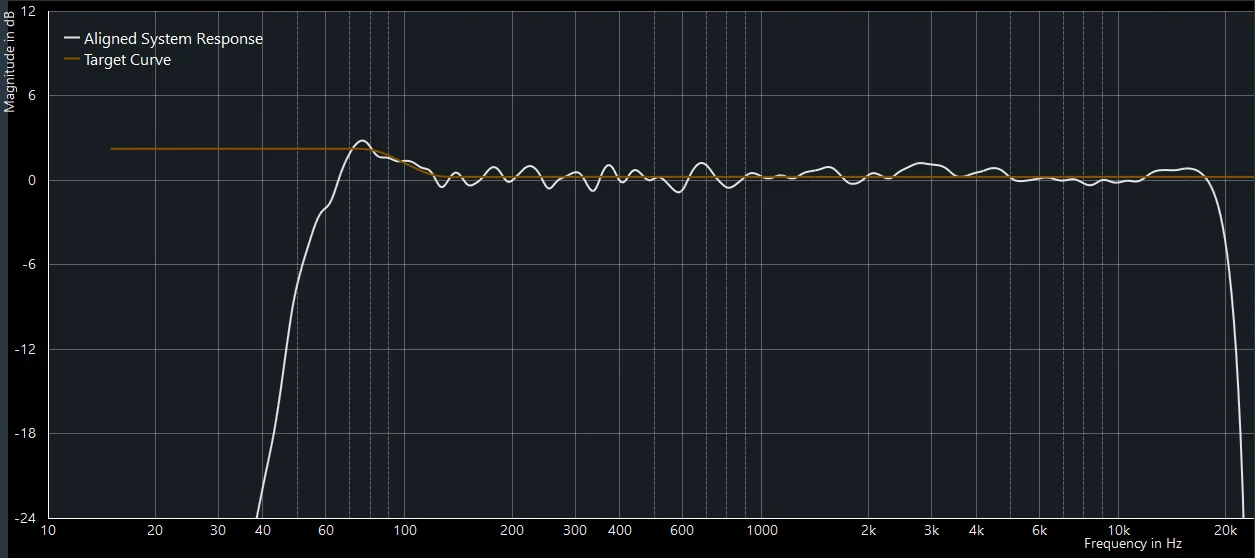
Task: Click the 1000 Hz frequency tick label
Action: point(762,530)
